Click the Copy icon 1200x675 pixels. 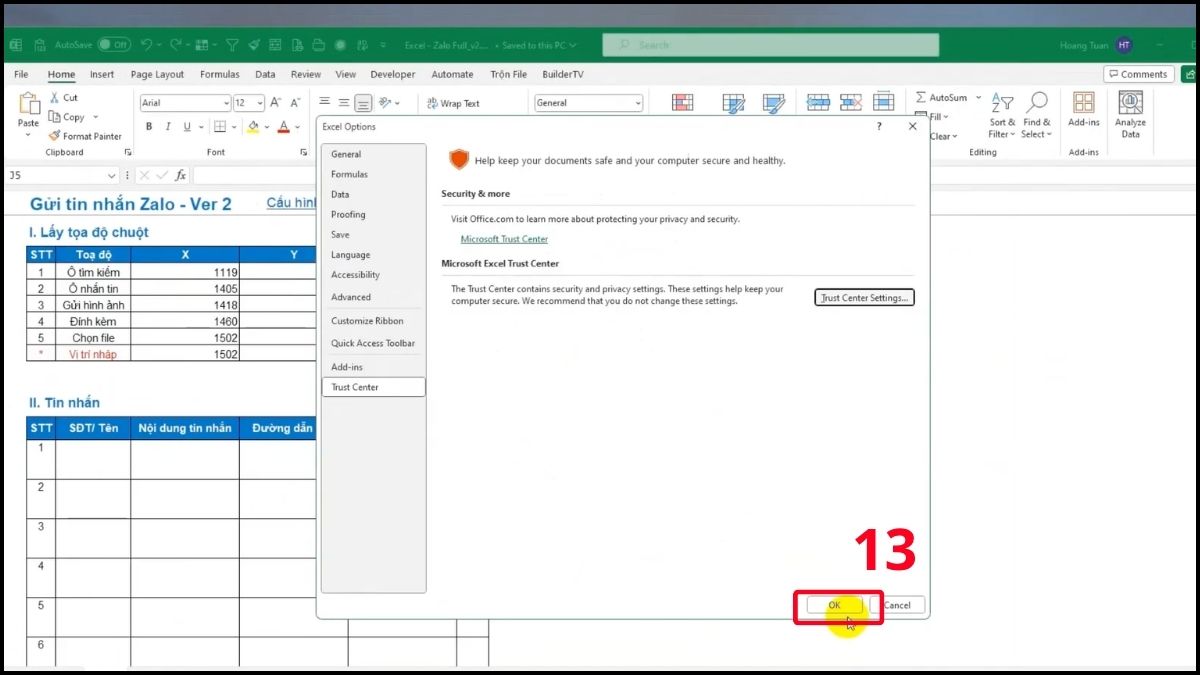(x=55, y=117)
